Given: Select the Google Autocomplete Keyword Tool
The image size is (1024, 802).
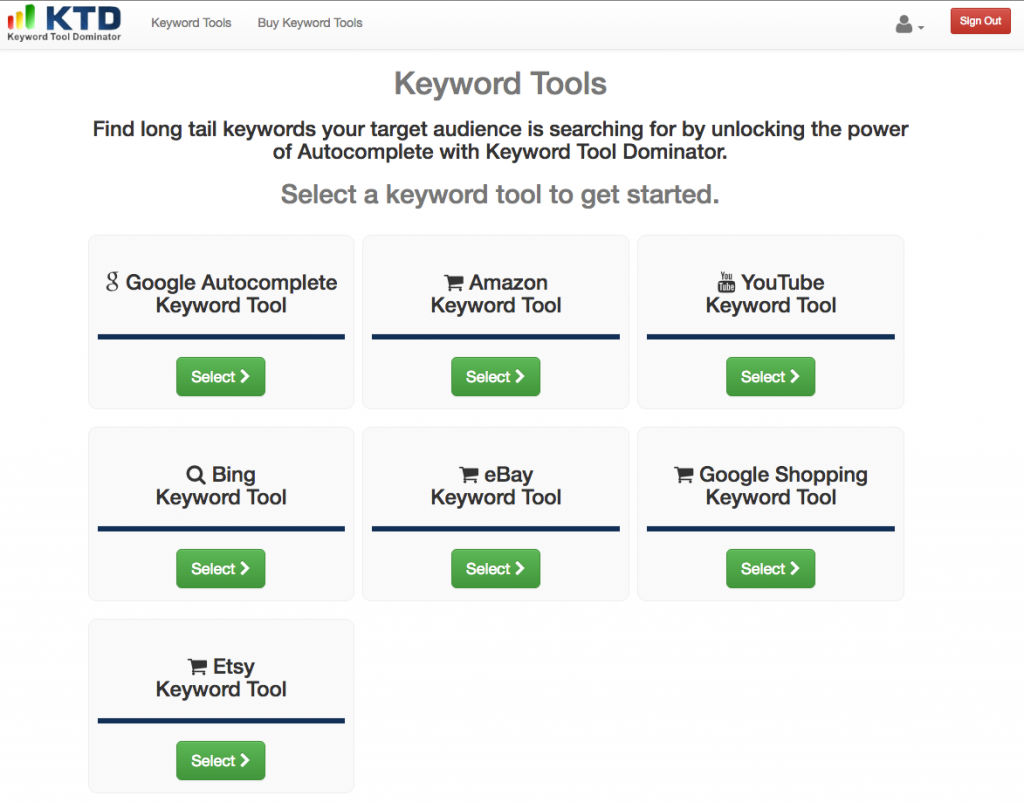Looking at the screenshot, I should point(221,377).
